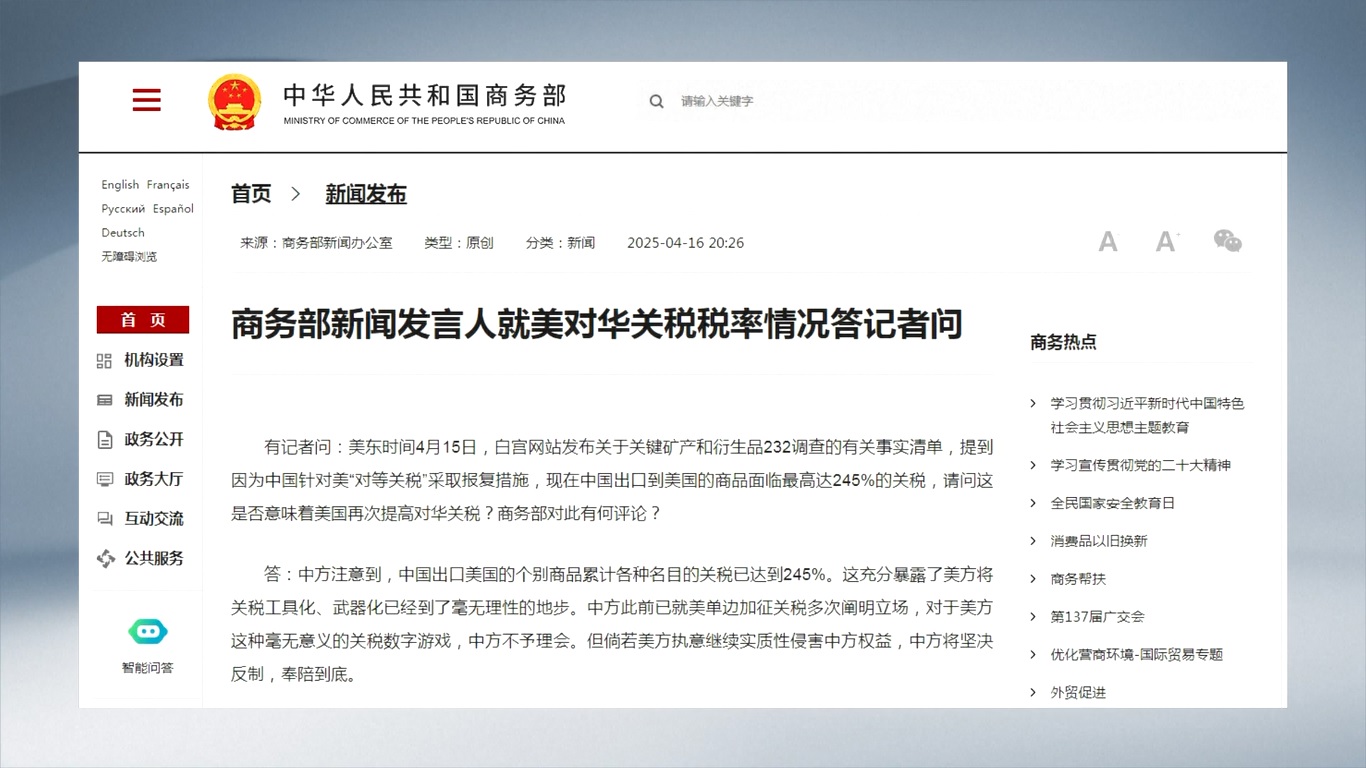Open the 智能问答 chatbot robot icon

click(147, 632)
